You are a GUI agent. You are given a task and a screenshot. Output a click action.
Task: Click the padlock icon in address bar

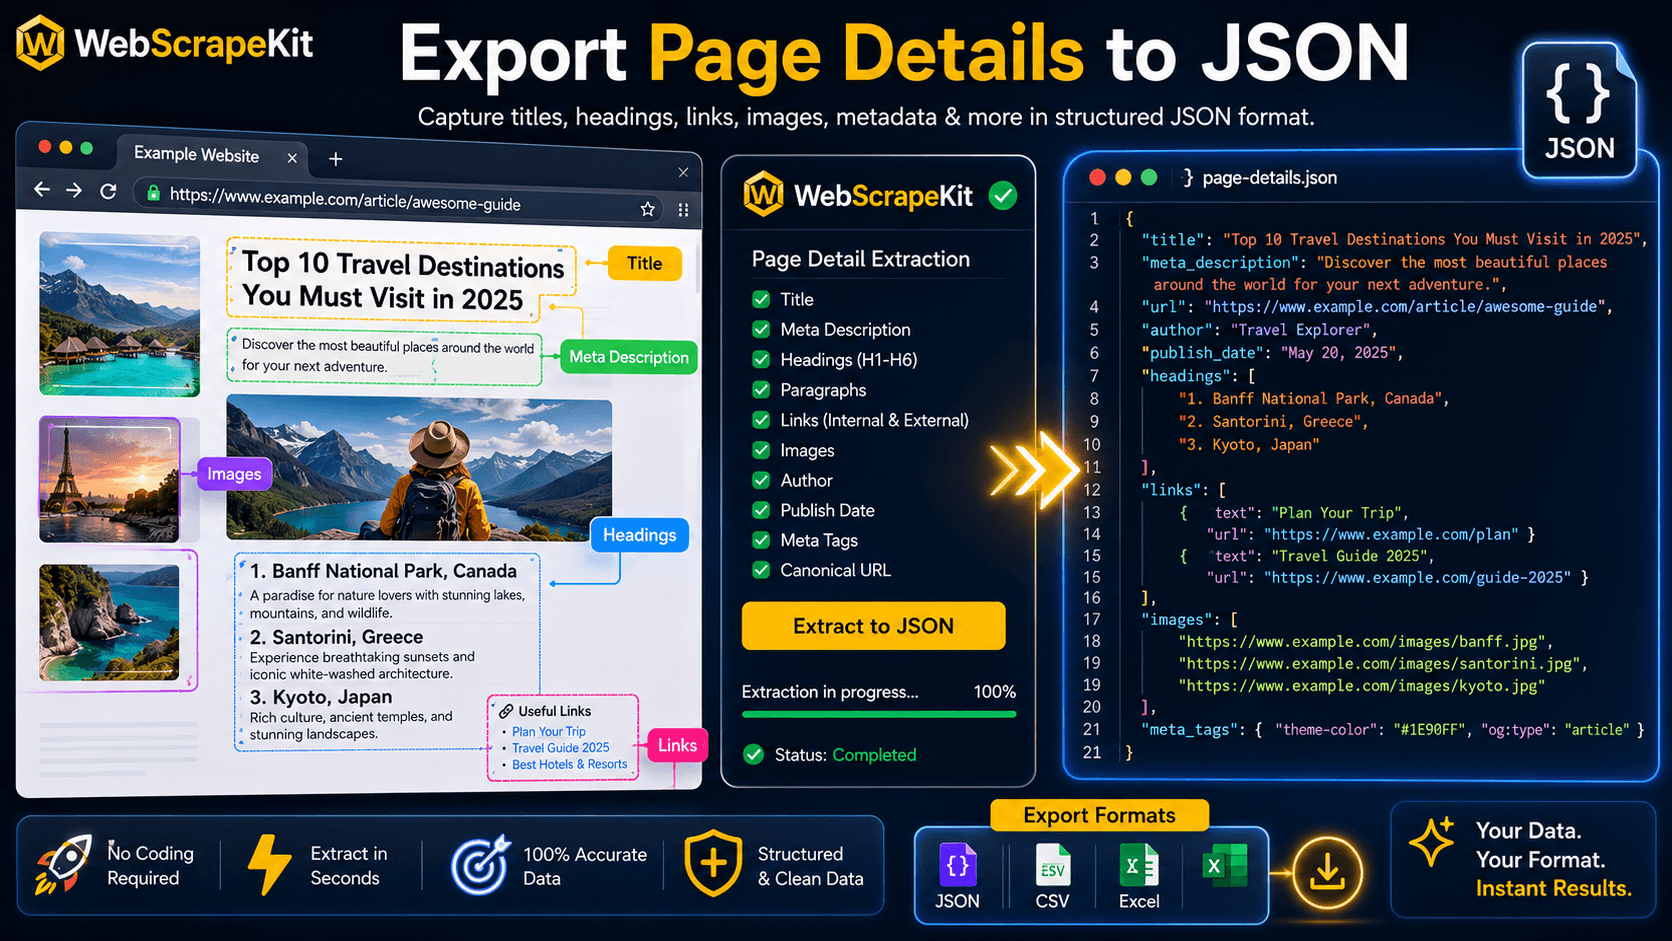(x=153, y=193)
